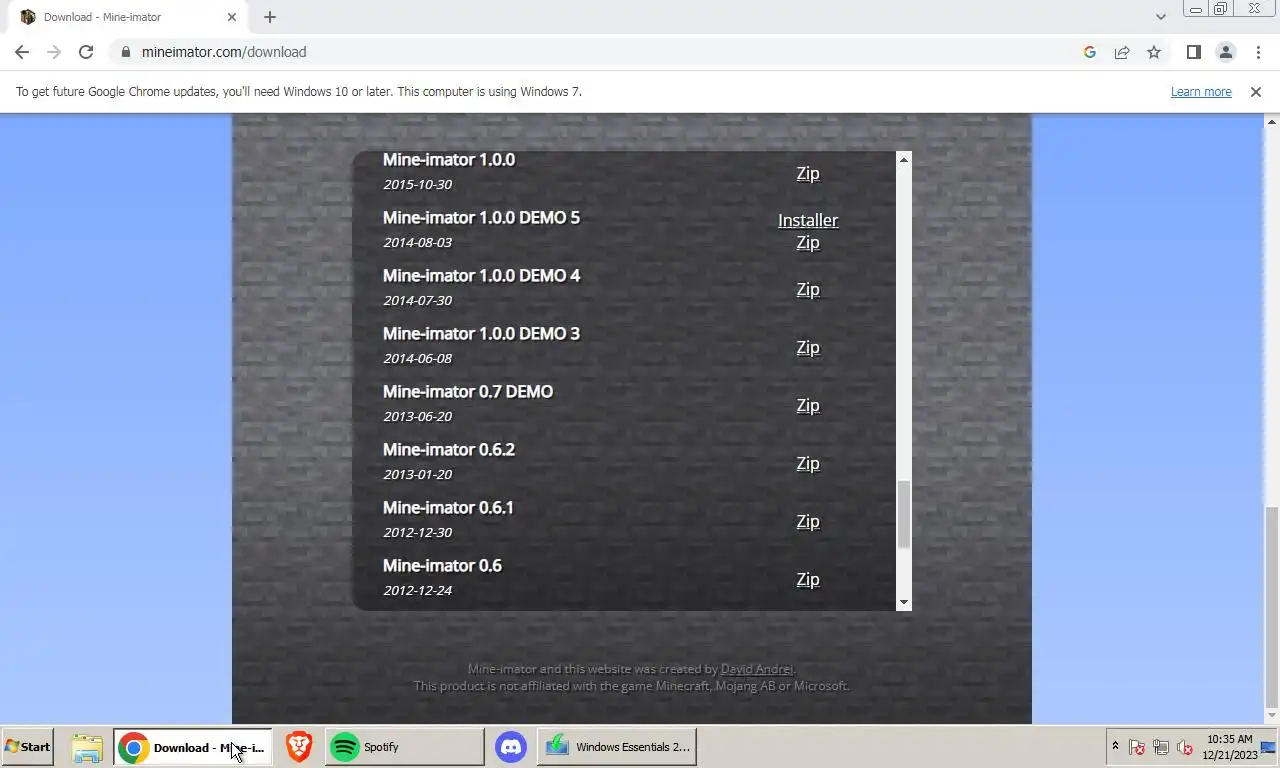This screenshot has height=768, width=1280.
Task: Share this page icon
Action: coord(1122,52)
